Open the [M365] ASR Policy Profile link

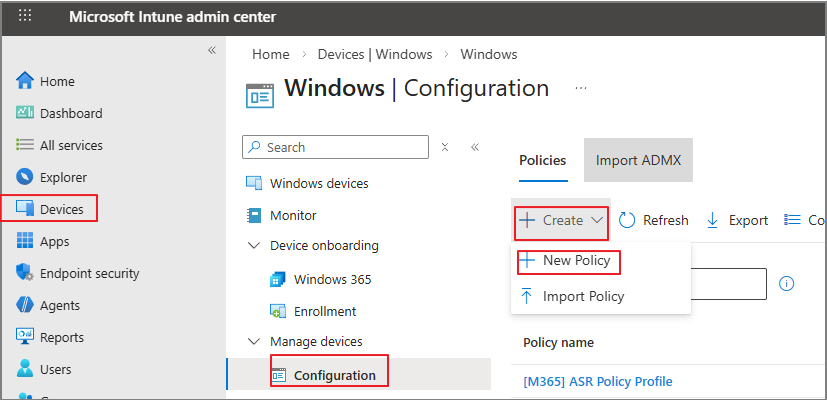pyautogui.click(x=598, y=381)
